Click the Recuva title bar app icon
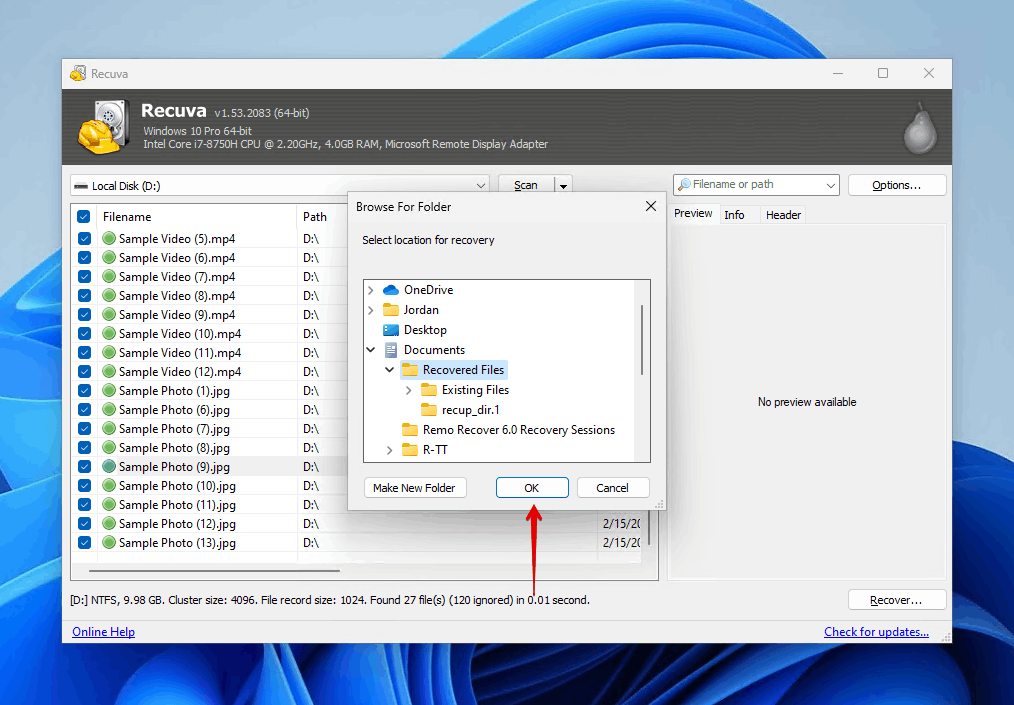1014x705 pixels. (x=78, y=73)
